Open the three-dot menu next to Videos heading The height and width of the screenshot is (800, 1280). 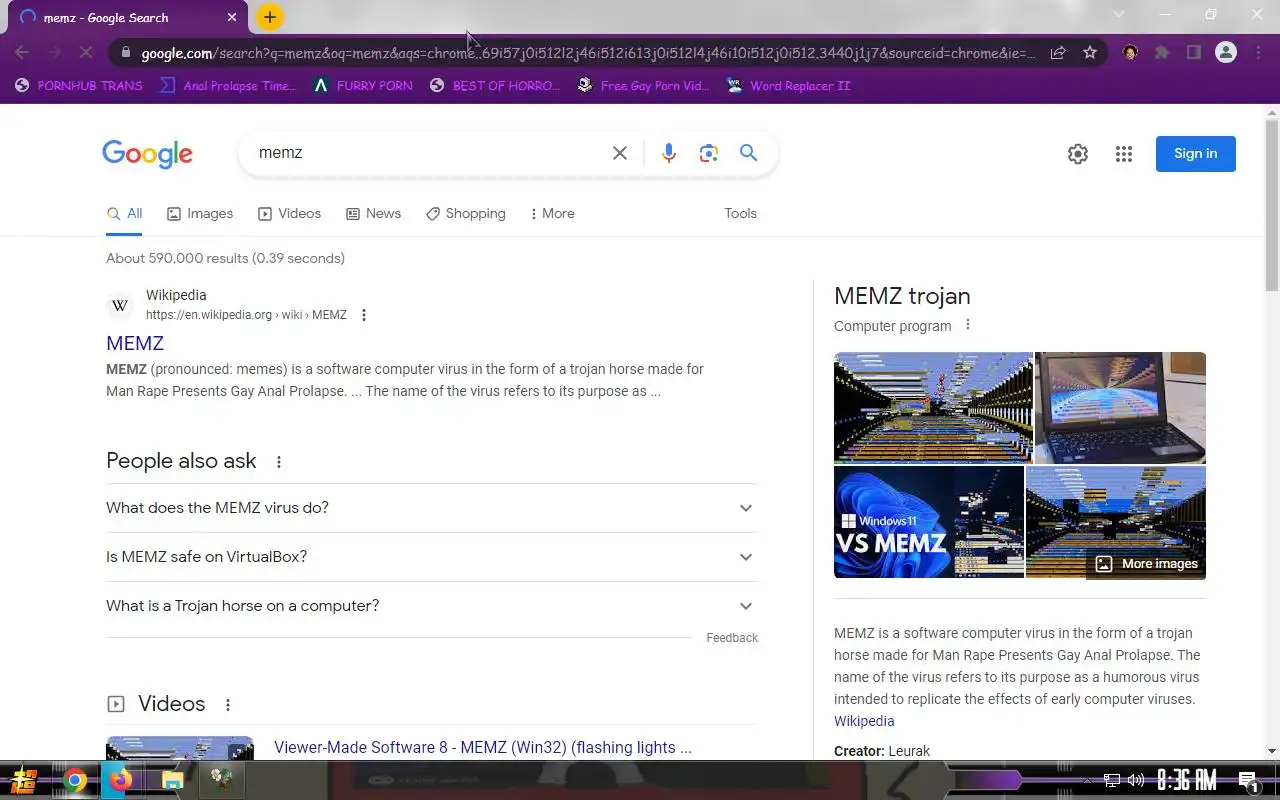[228, 705]
